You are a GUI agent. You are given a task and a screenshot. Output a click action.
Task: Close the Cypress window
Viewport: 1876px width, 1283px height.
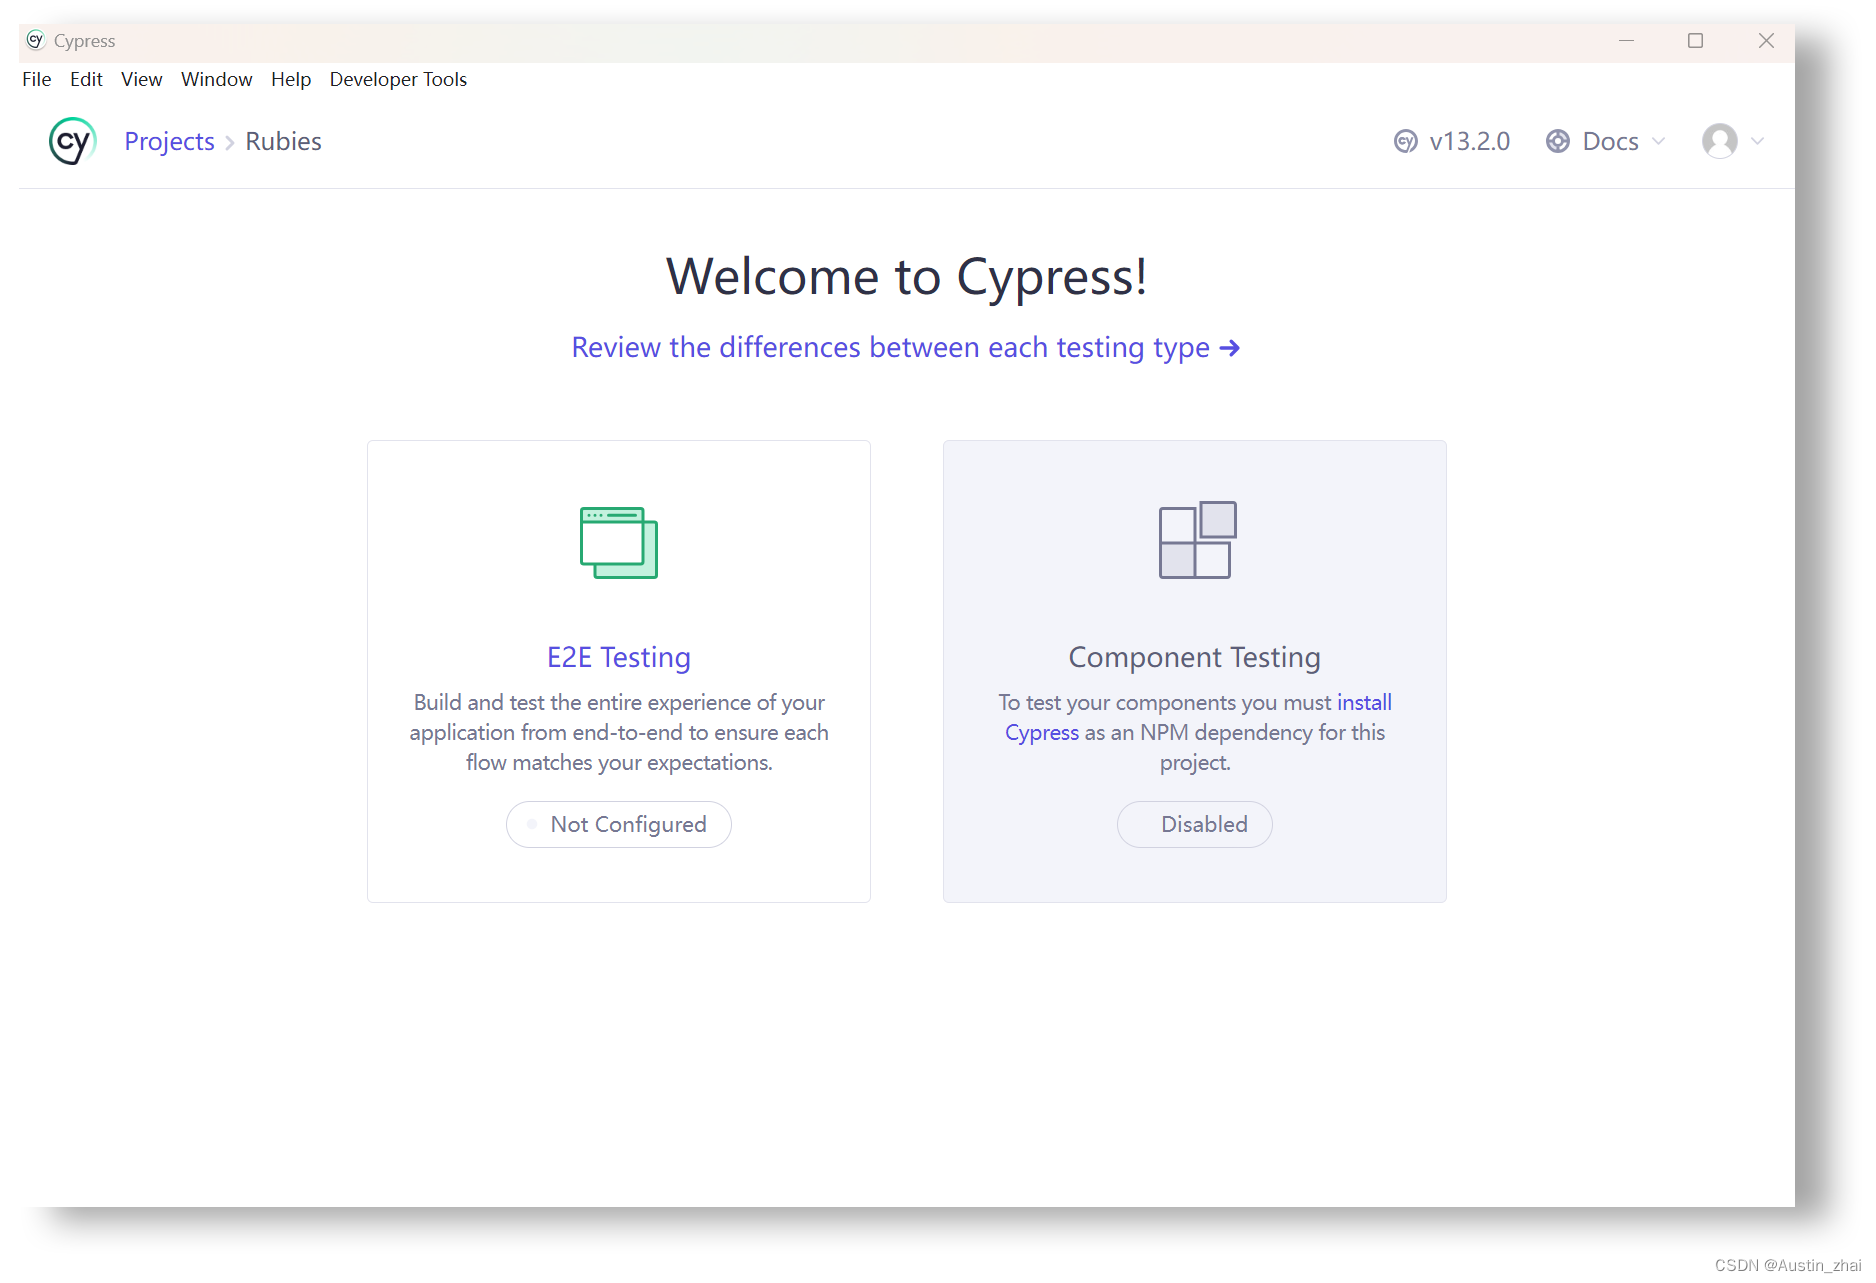pos(1766,41)
